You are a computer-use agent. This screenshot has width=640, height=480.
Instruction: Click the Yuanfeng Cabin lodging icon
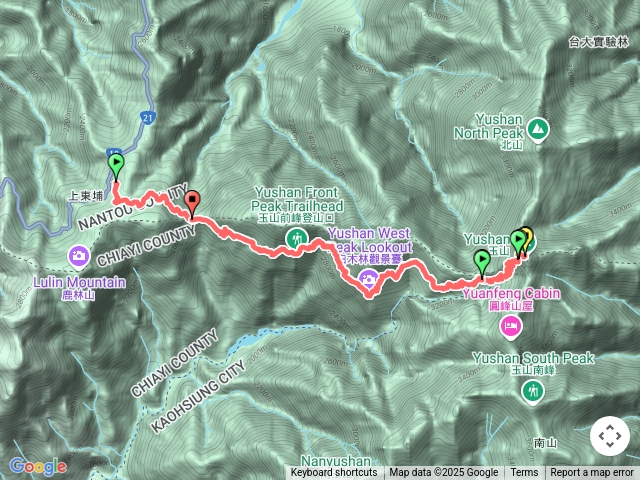click(511, 327)
